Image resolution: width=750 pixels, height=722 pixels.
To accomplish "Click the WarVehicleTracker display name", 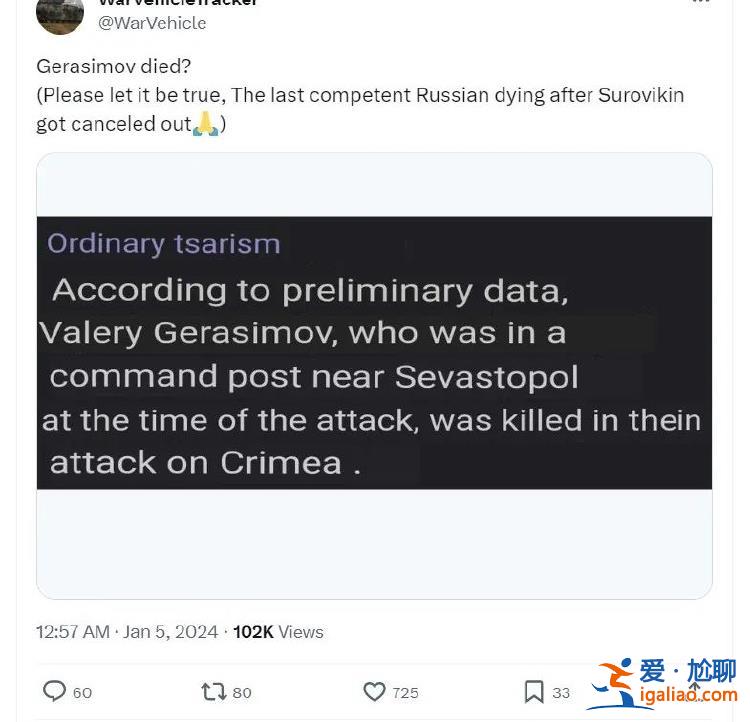I will 178,3.
